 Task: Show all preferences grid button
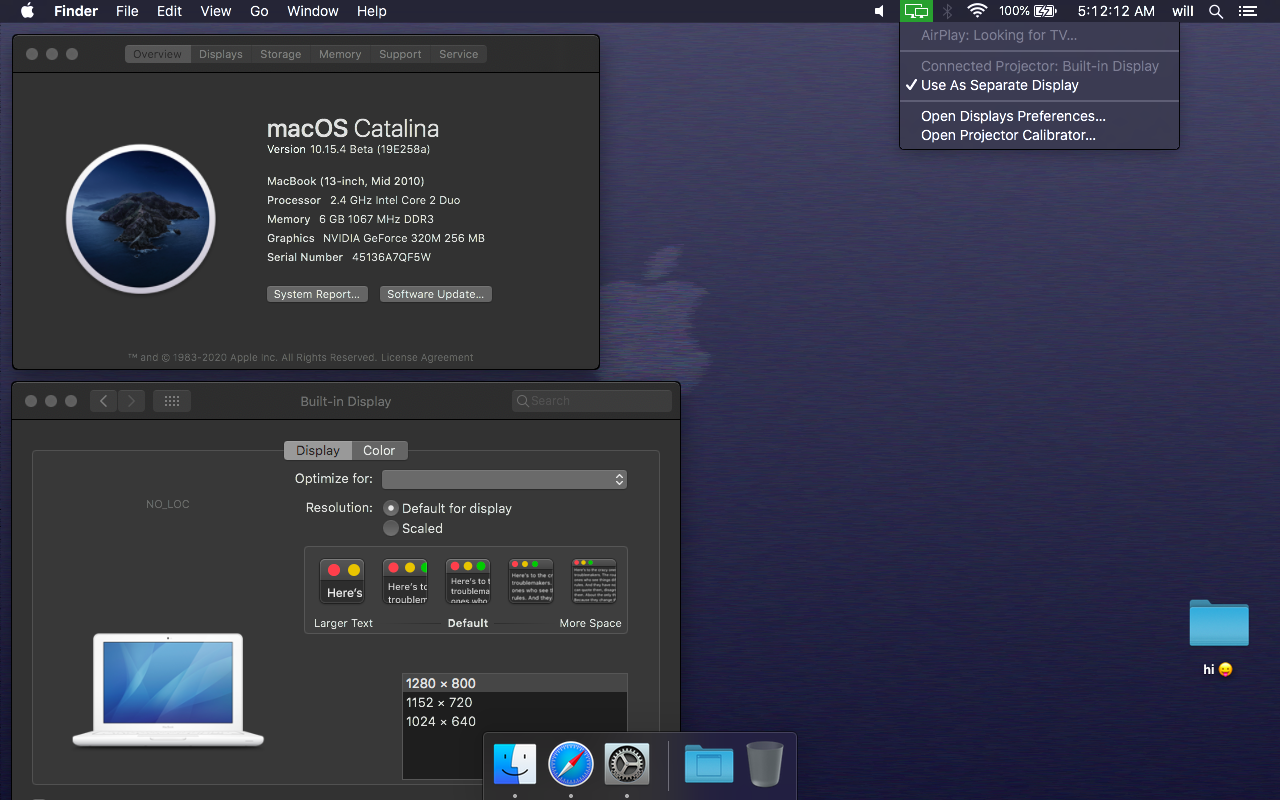click(171, 401)
